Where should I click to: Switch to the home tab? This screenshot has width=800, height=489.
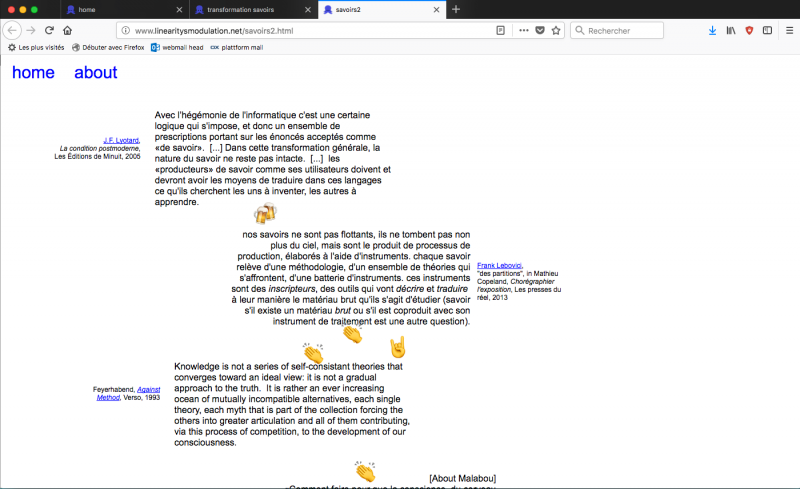coord(124,10)
